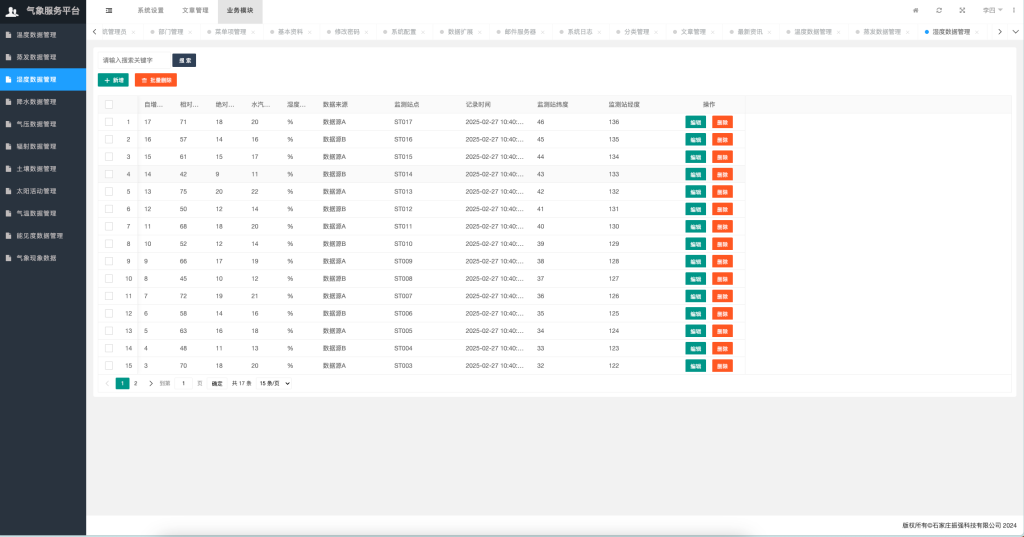Open the 15 条/页 page size dropdown
The width and height of the screenshot is (1024, 537).
[275, 383]
